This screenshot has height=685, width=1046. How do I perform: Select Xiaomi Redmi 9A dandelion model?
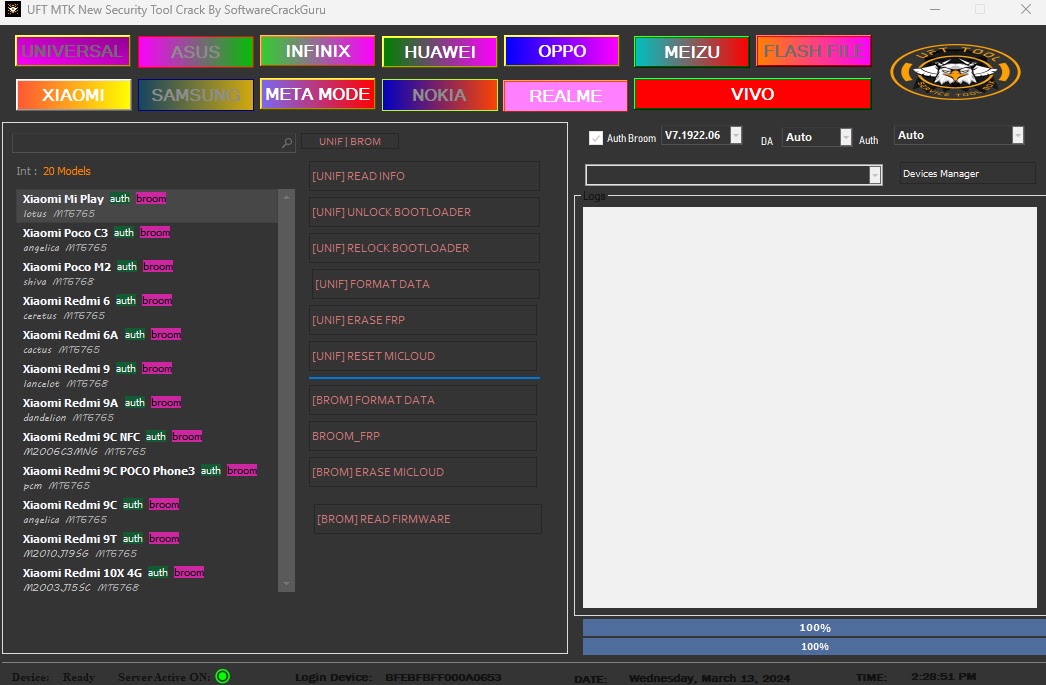click(x=147, y=410)
